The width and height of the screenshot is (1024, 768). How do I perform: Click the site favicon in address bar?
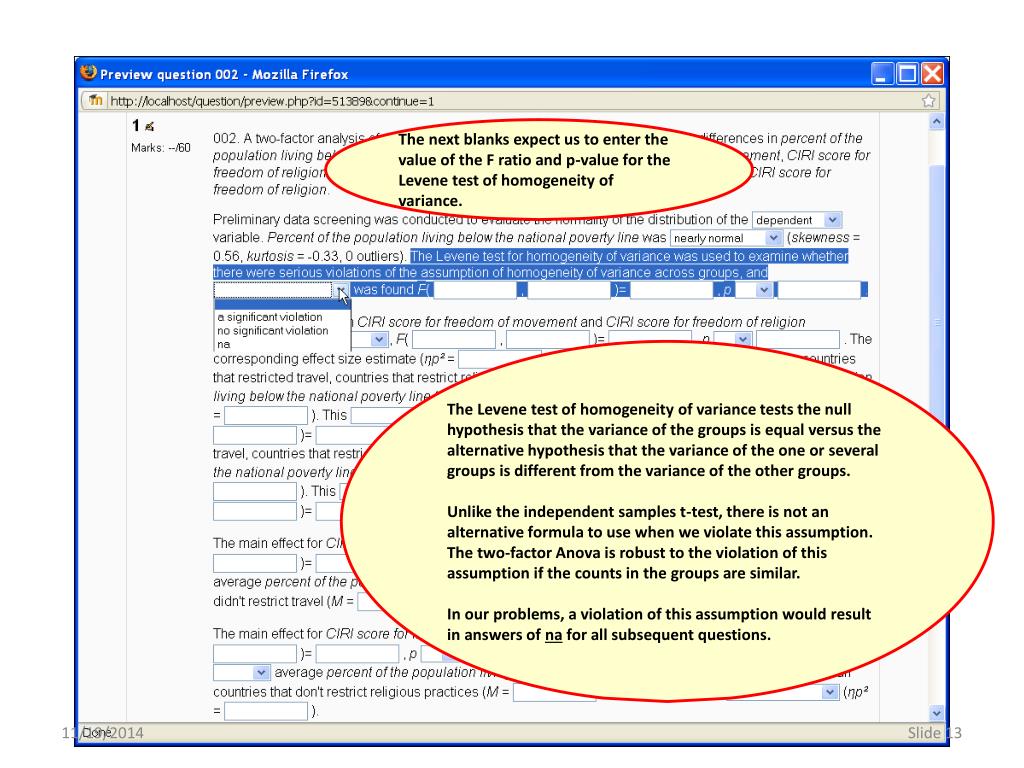pos(96,101)
